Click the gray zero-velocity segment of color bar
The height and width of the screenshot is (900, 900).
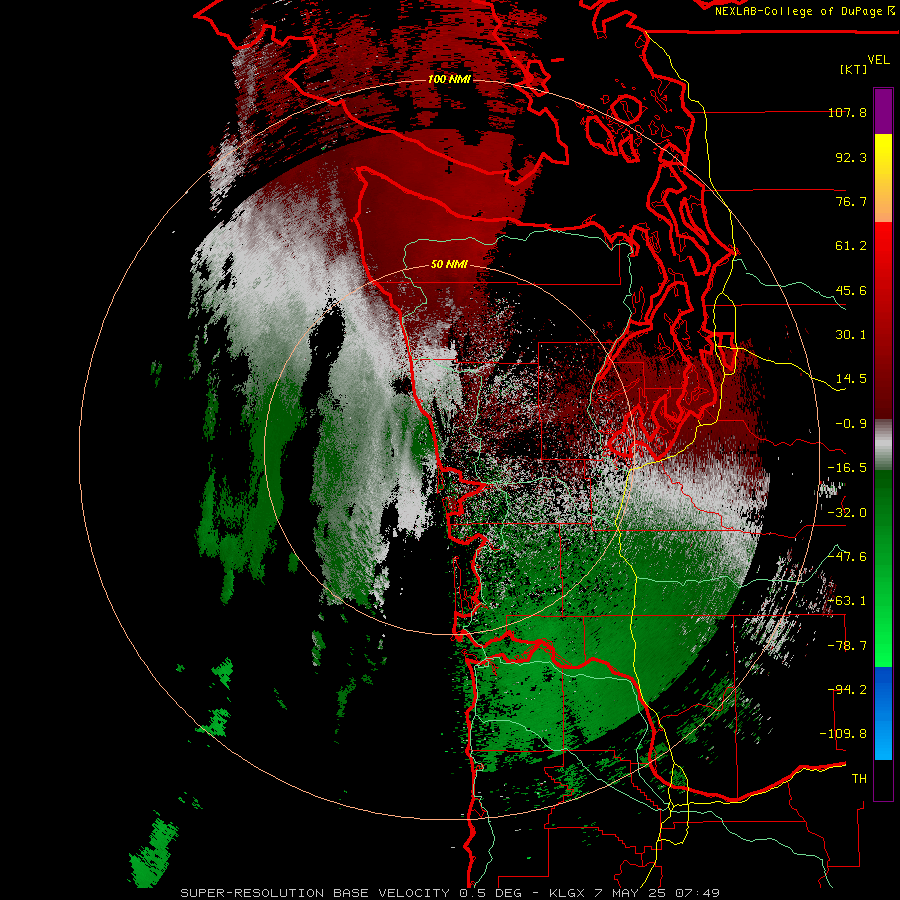pyautogui.click(x=883, y=445)
